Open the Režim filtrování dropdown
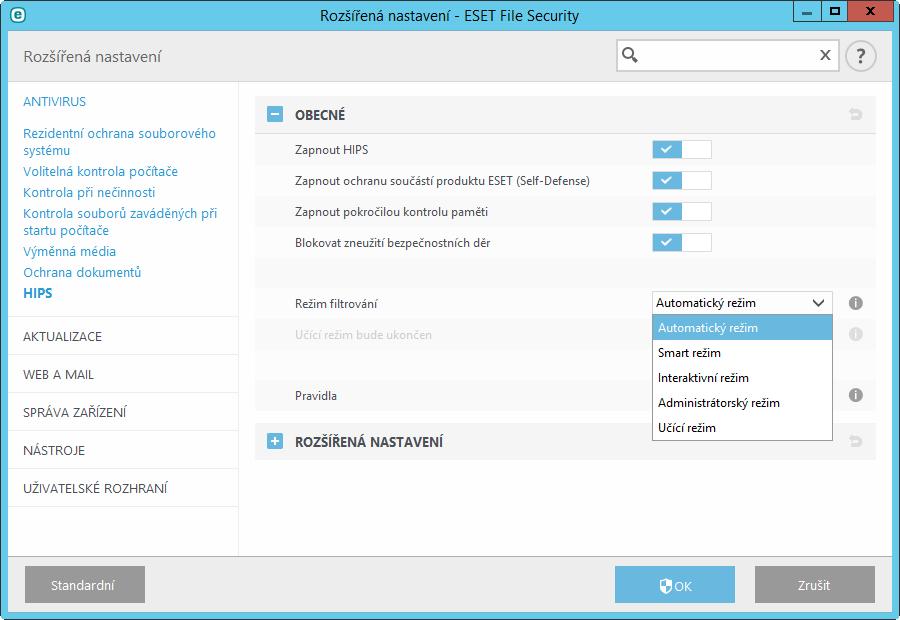900x620 pixels. click(742, 303)
